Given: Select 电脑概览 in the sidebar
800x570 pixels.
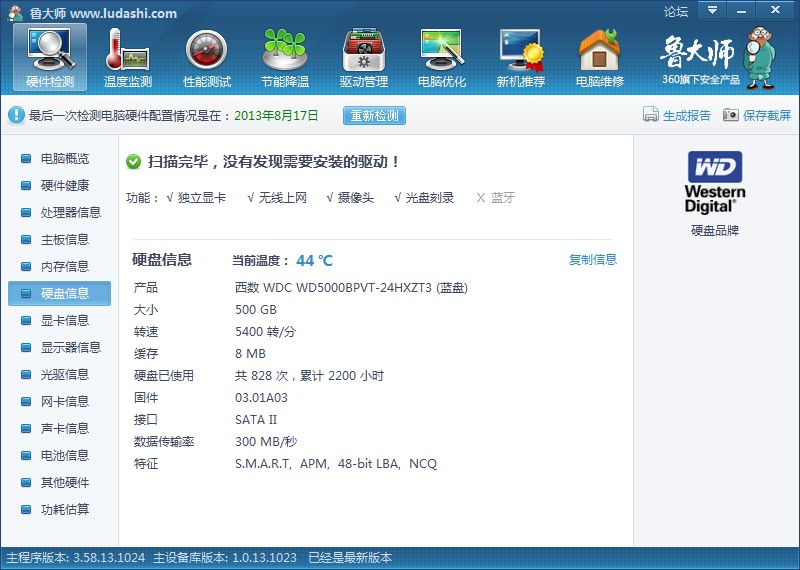Looking at the screenshot, I should tap(64, 159).
